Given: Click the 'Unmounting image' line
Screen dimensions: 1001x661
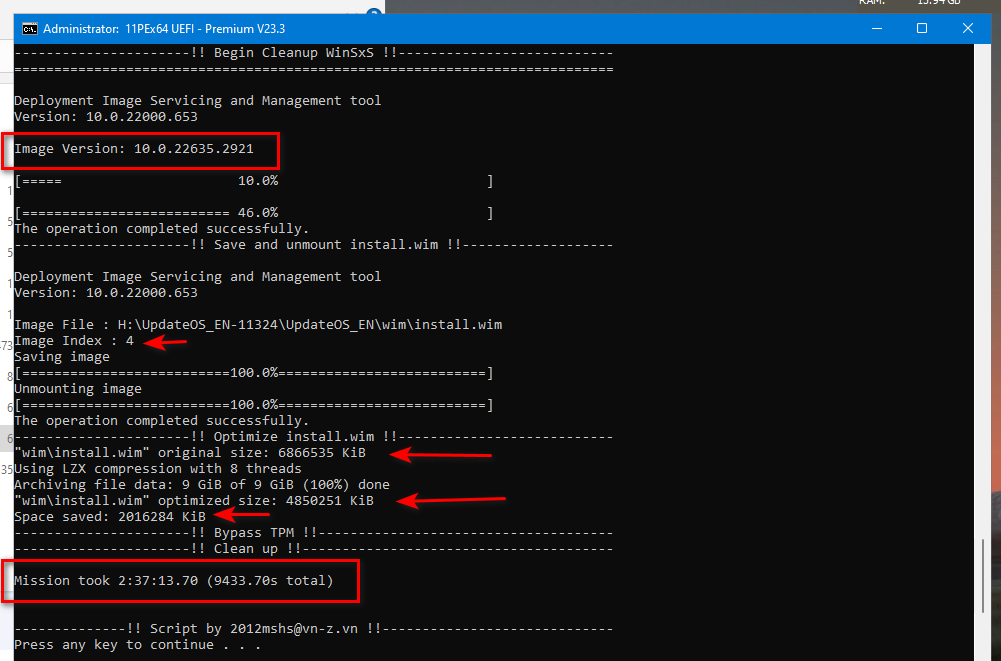Looking at the screenshot, I should tap(78, 388).
